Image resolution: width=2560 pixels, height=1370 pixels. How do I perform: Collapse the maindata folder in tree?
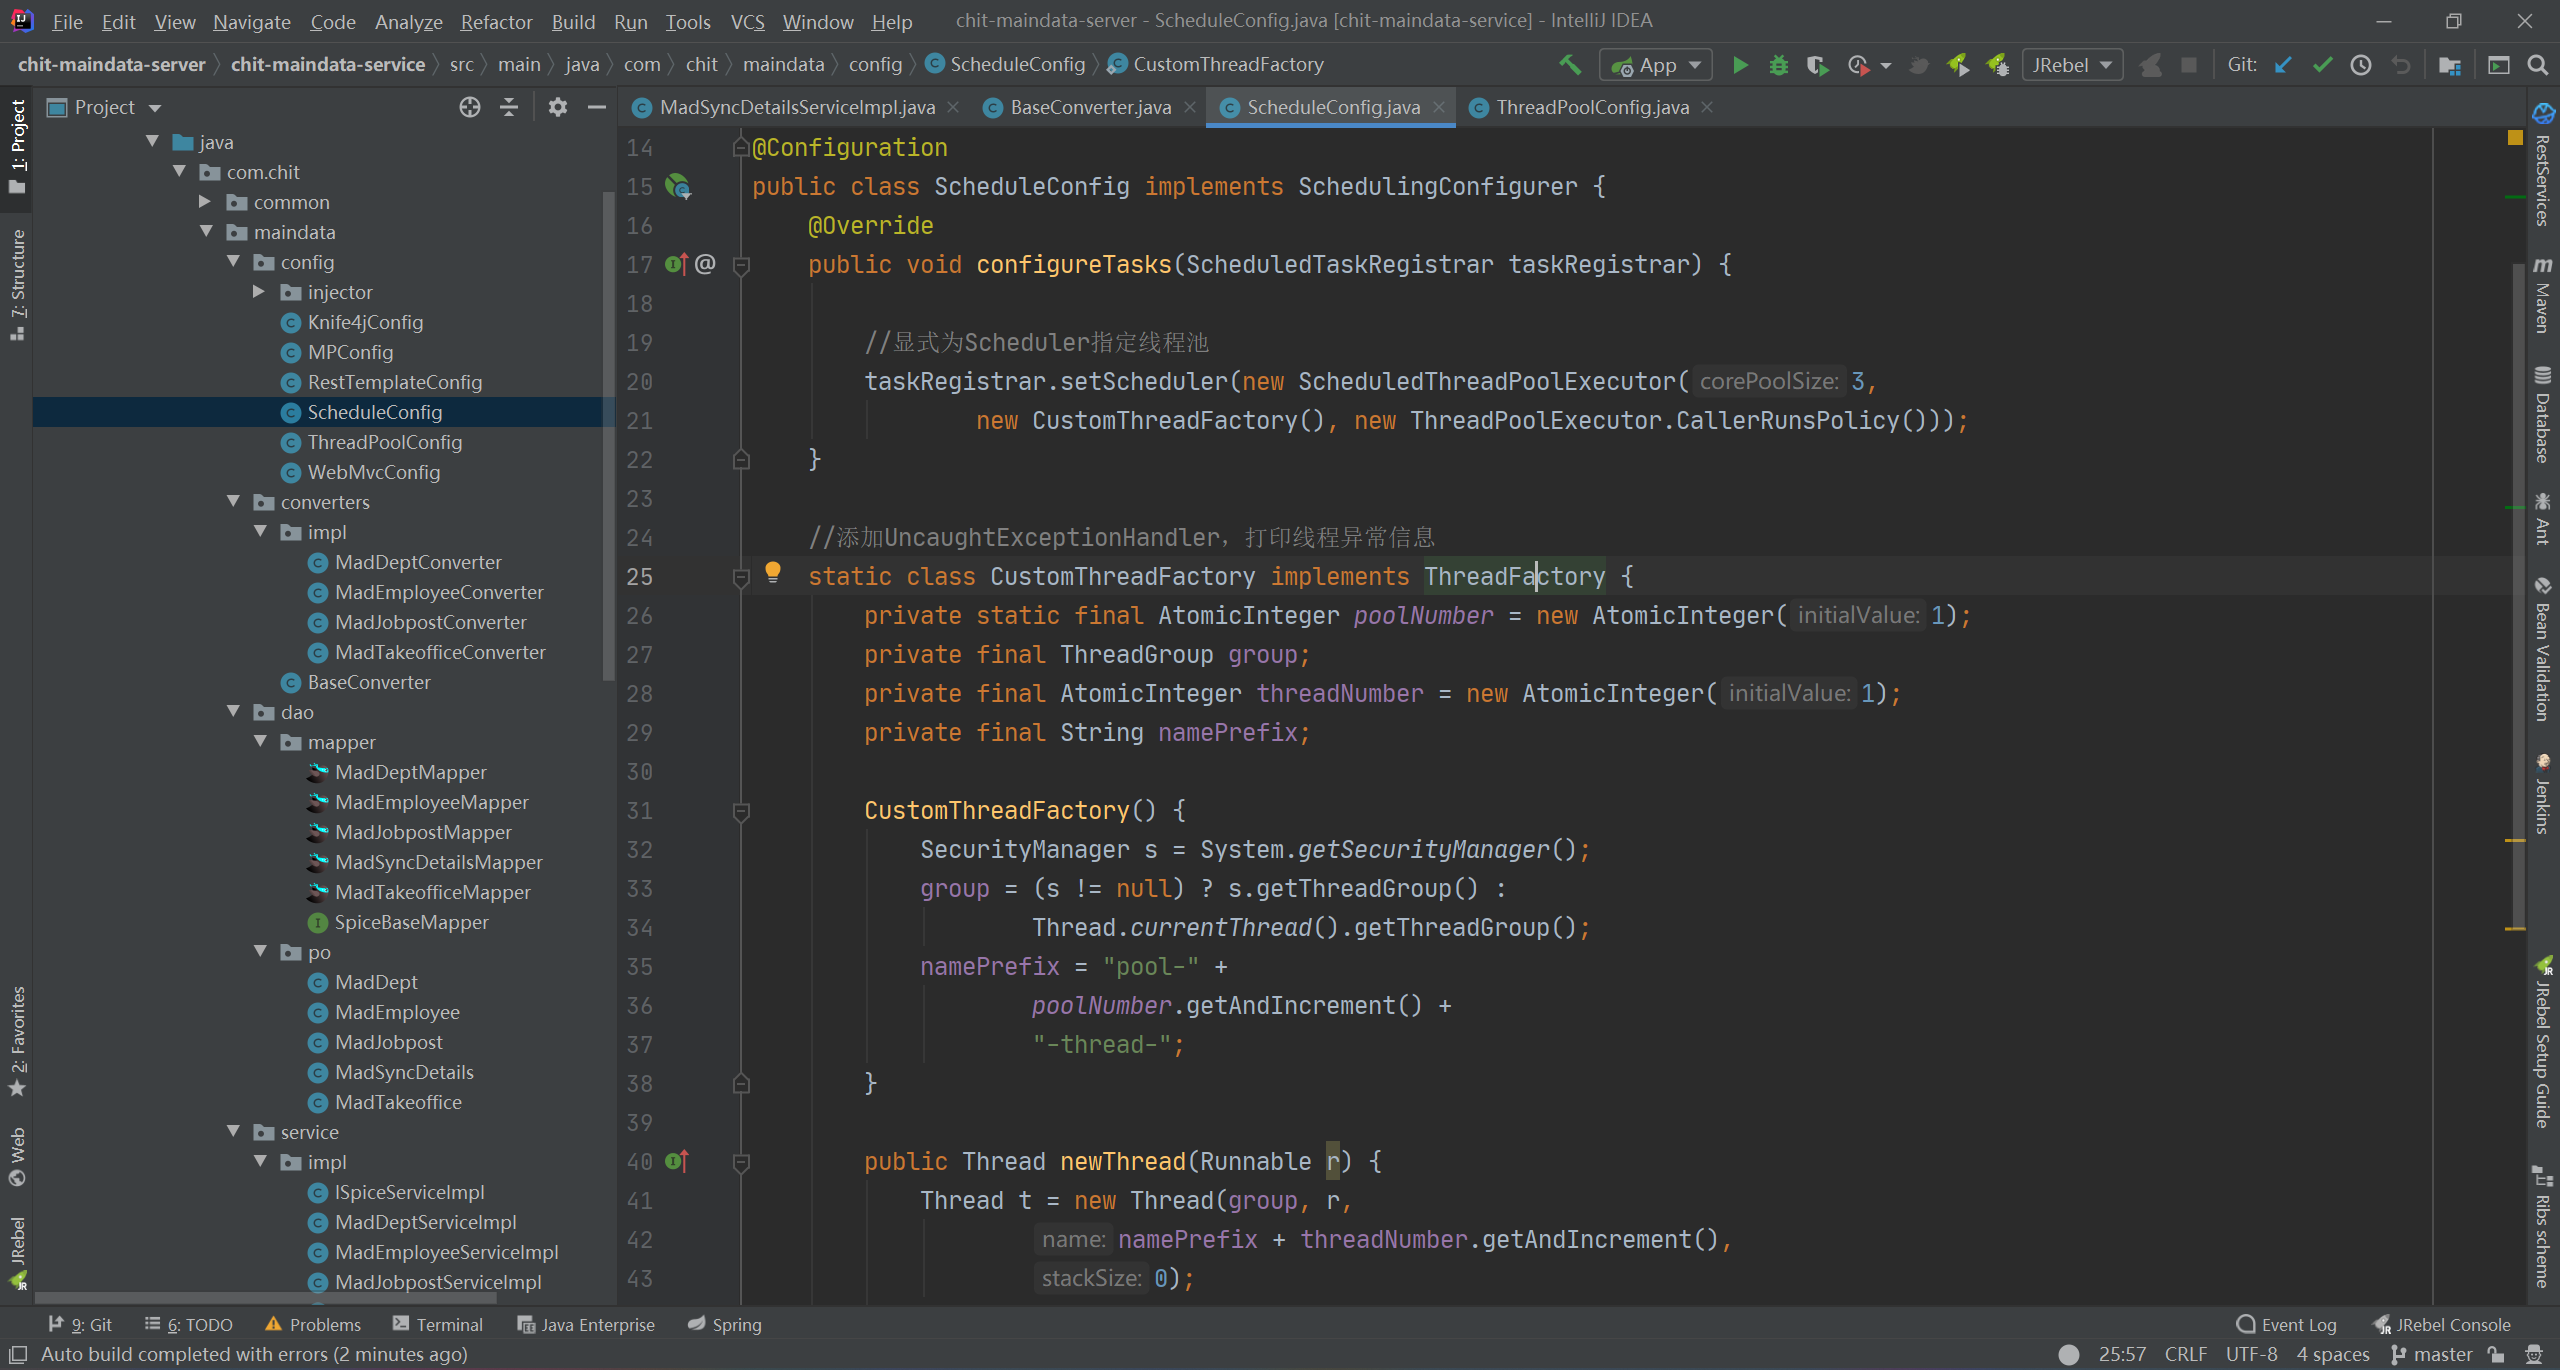point(207,231)
